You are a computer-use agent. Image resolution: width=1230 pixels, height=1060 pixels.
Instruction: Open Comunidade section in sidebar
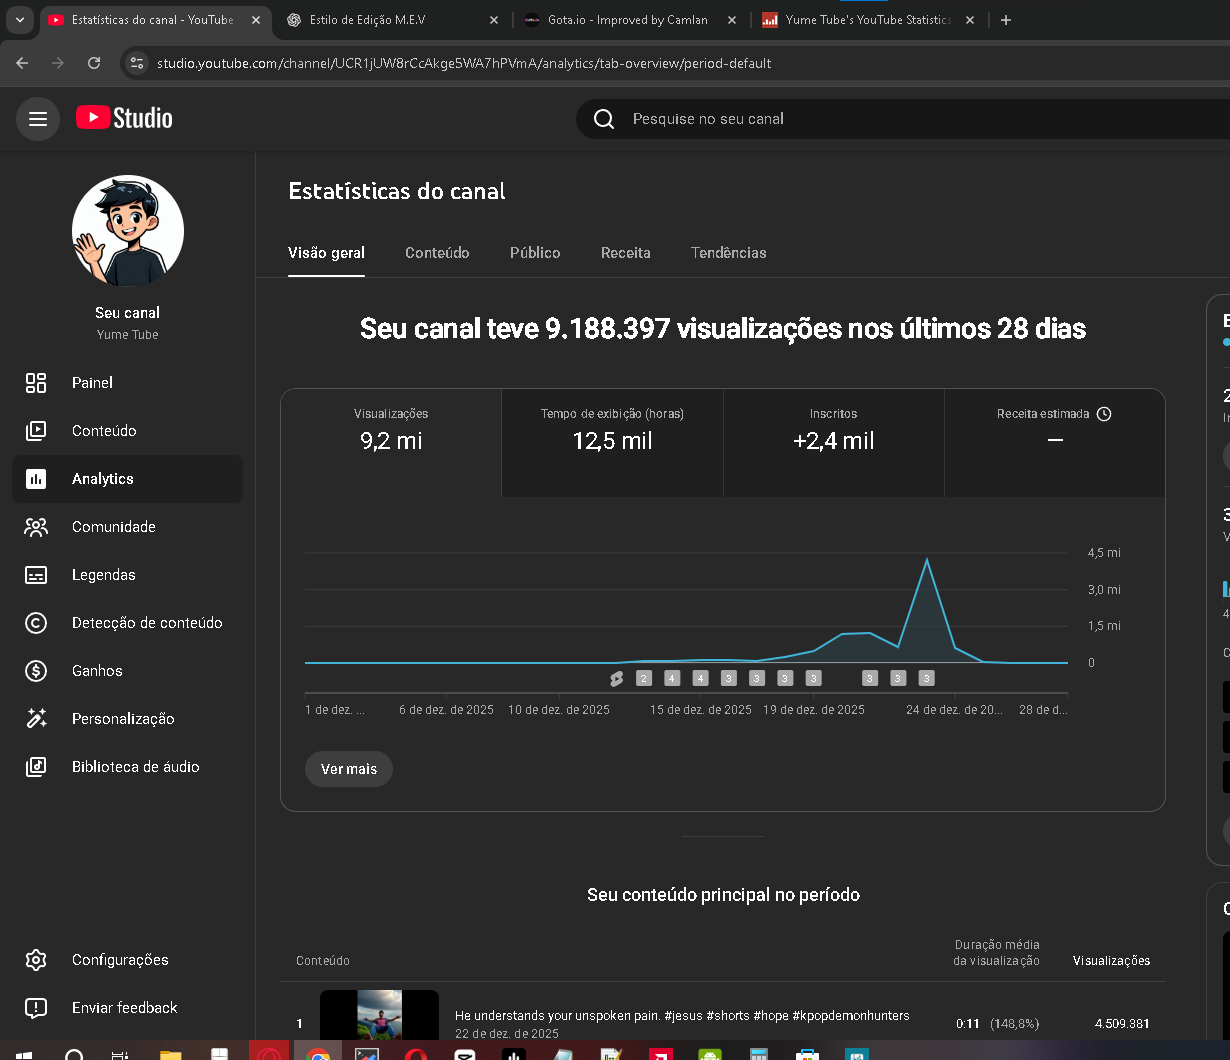click(113, 527)
